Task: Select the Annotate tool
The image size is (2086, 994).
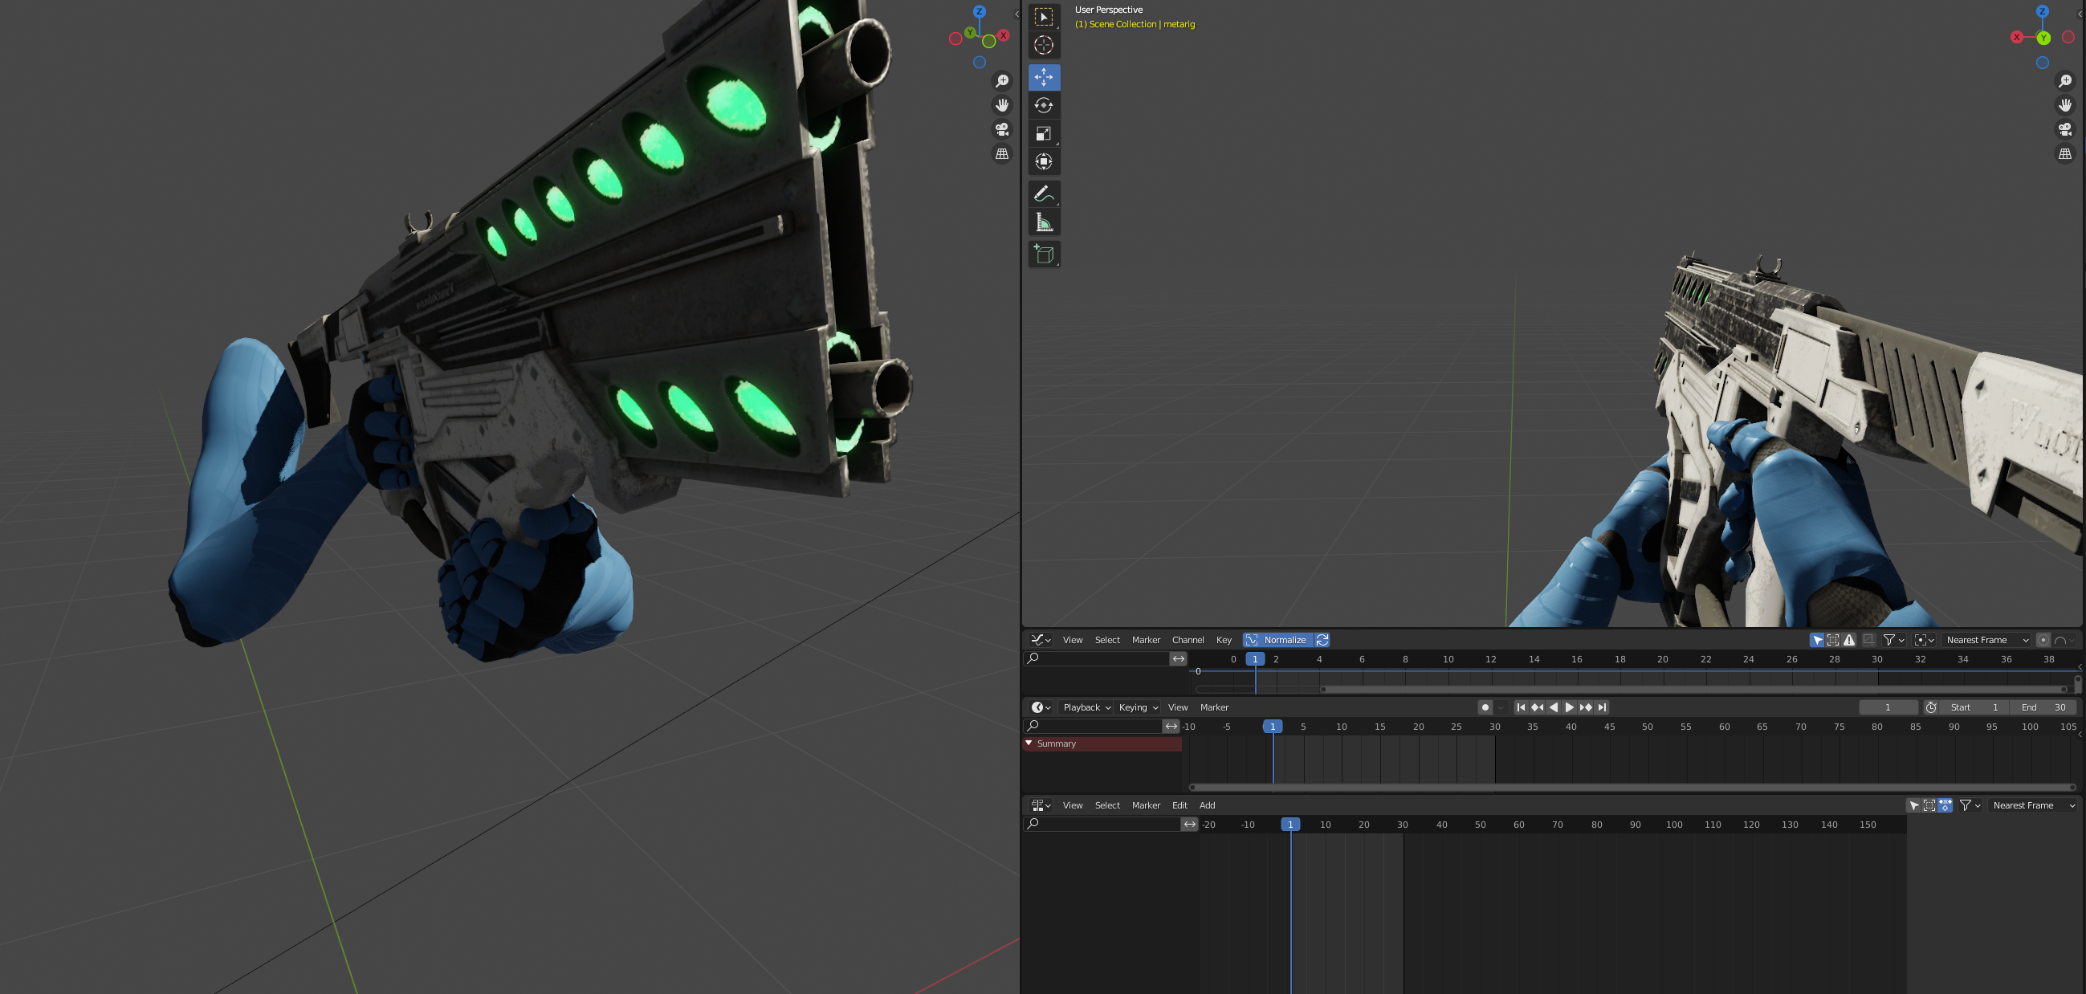Action: tap(1044, 194)
